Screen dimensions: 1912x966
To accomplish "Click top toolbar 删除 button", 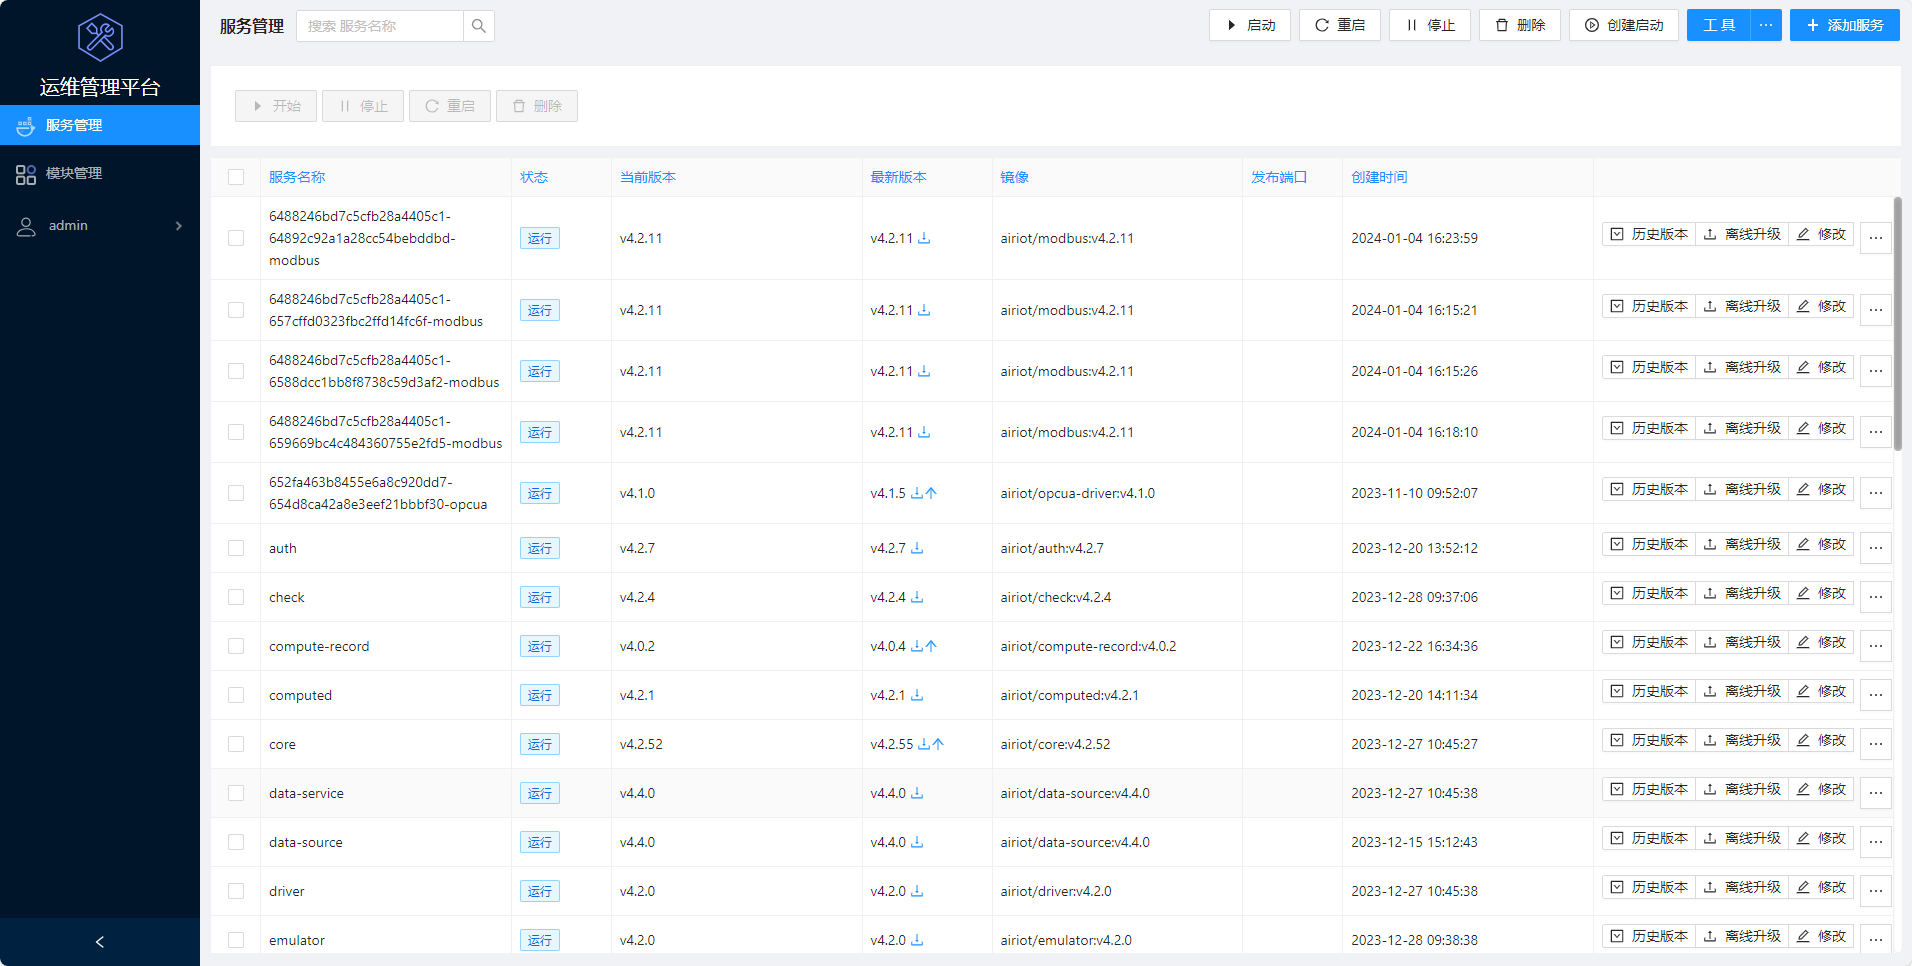I will coord(1520,26).
